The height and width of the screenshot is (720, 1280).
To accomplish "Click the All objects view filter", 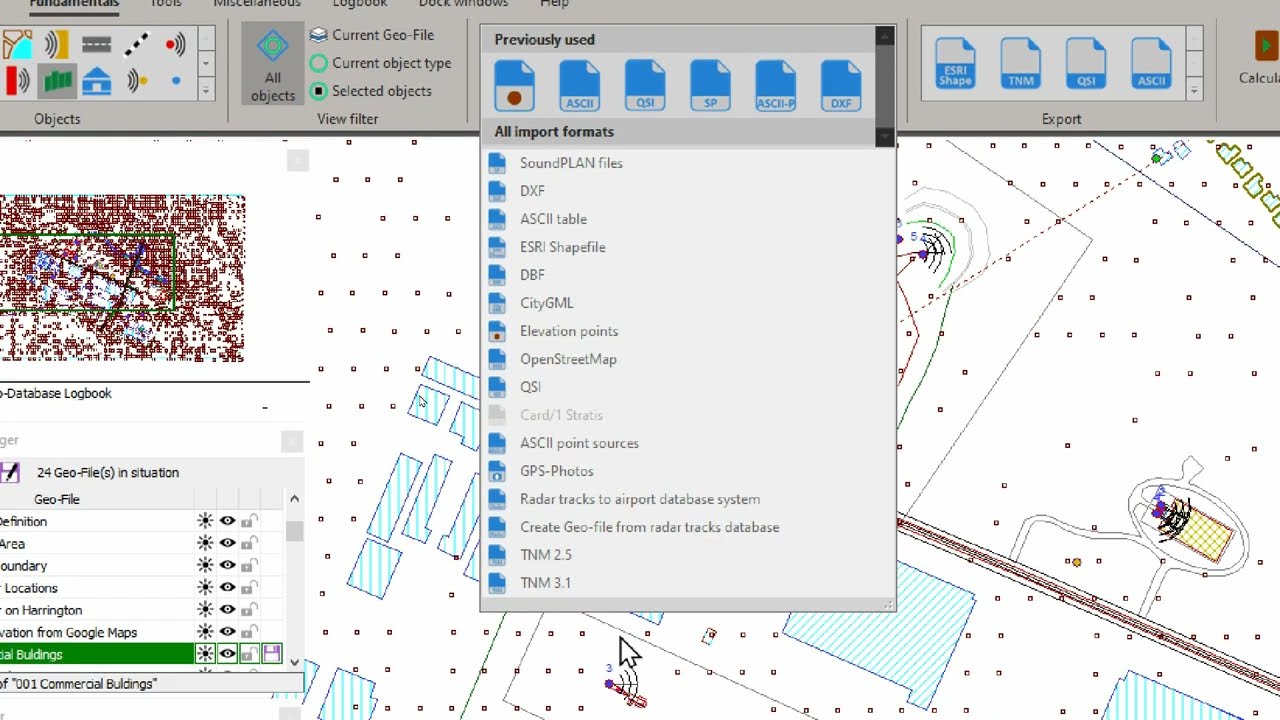I will click(272, 65).
